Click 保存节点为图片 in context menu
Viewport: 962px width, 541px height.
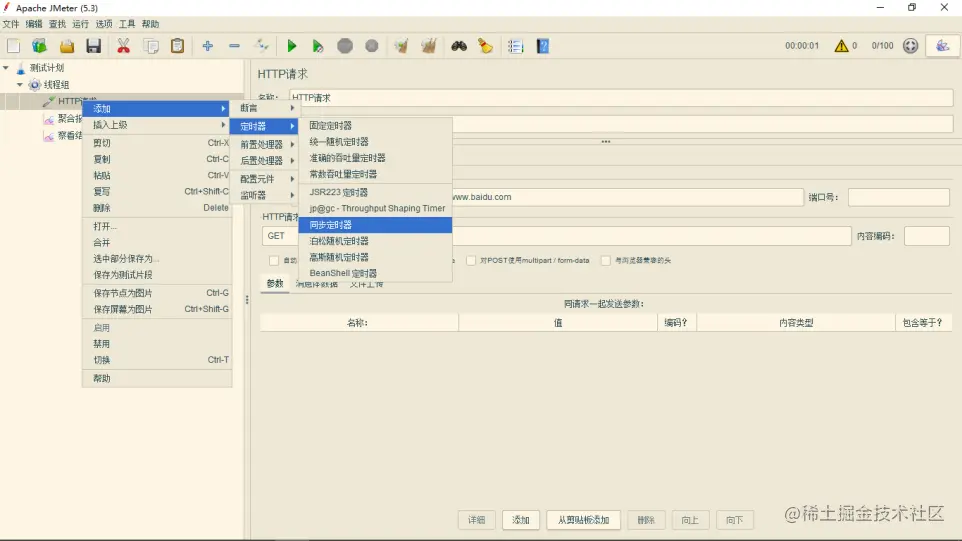pos(157,293)
